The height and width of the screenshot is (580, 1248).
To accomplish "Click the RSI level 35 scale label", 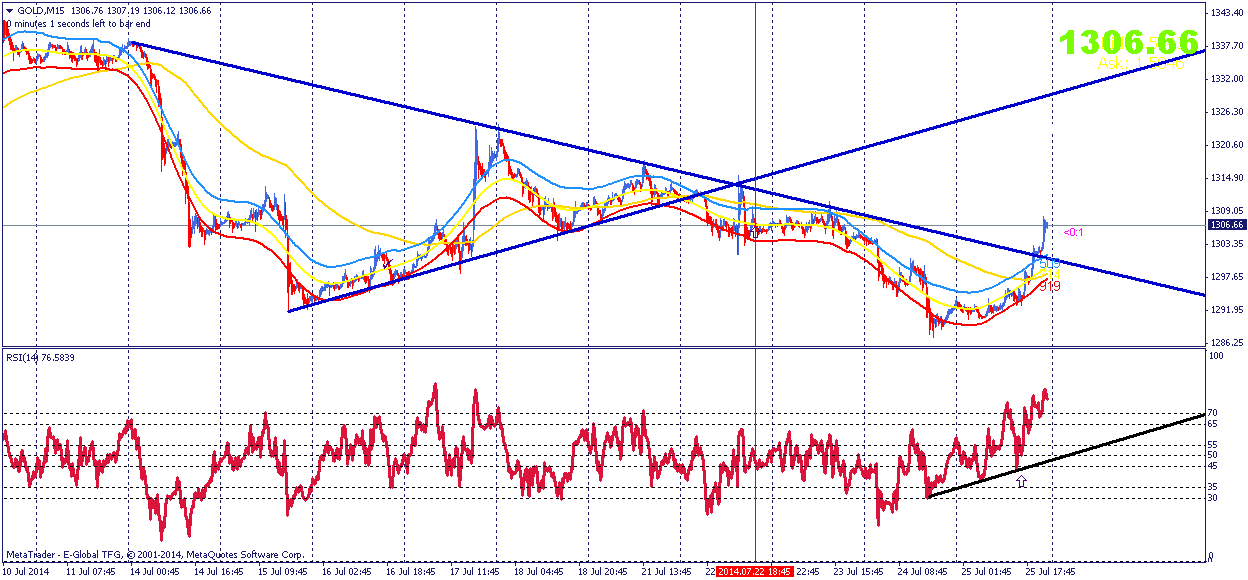I will click(1214, 487).
